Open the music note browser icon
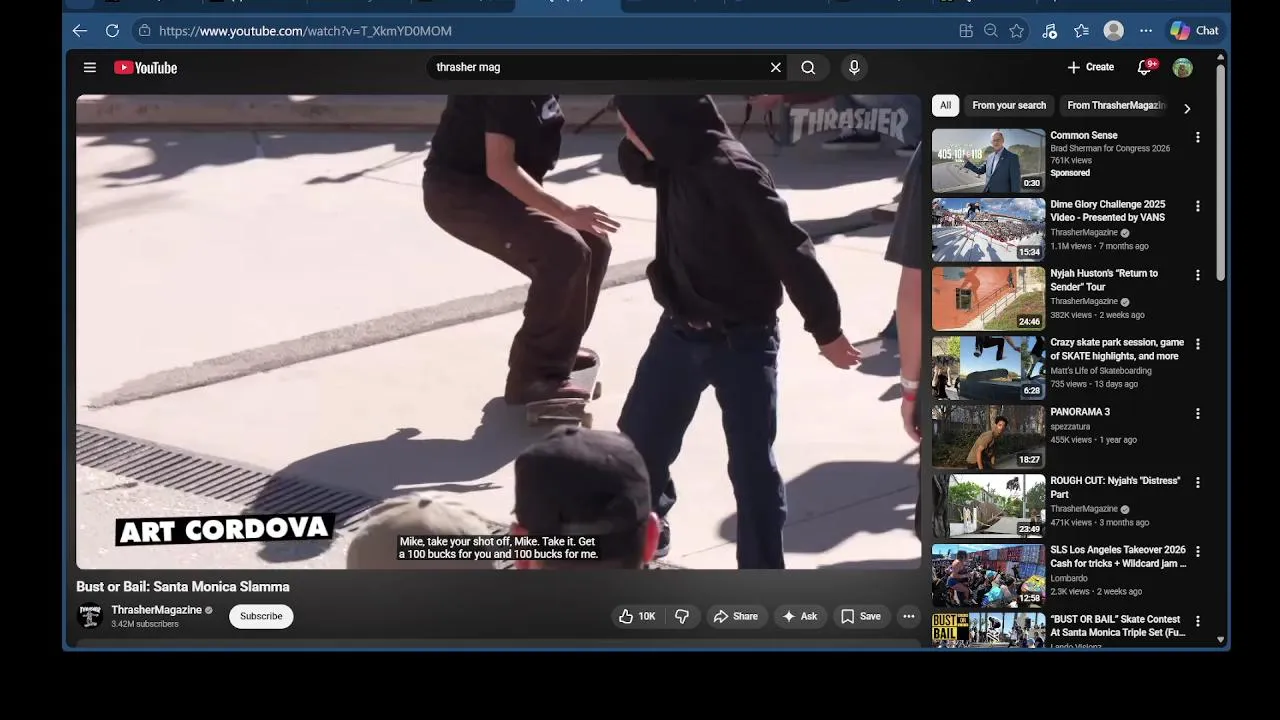 [x=1049, y=31]
